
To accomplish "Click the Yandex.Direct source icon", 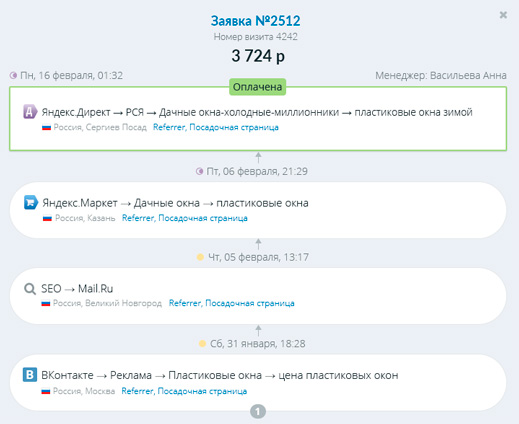I will [x=30, y=112].
